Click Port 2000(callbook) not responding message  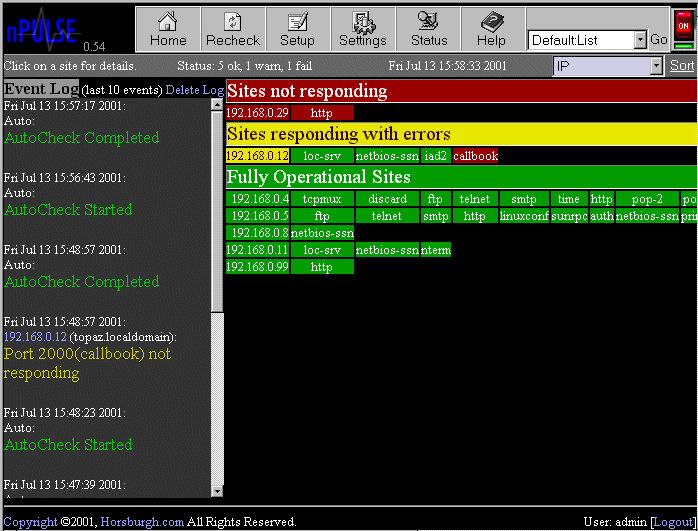click(87, 363)
